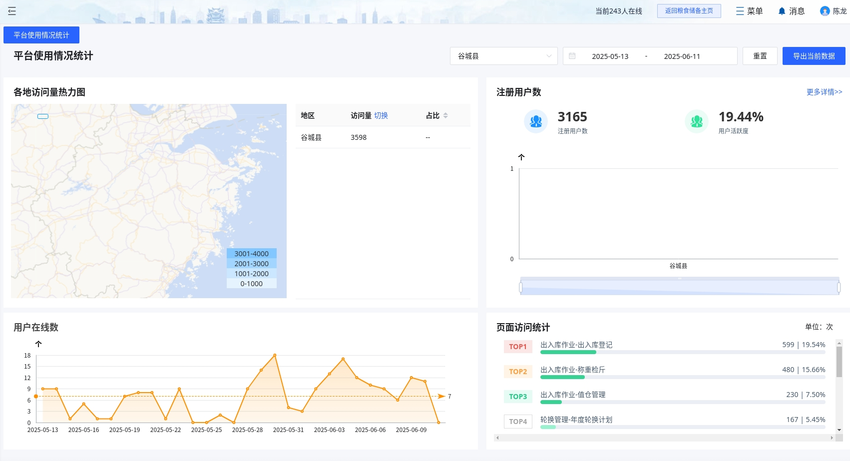This screenshot has height=461, width=850.
Task: Click 切换 link beside 访问量
Action: coord(381,116)
